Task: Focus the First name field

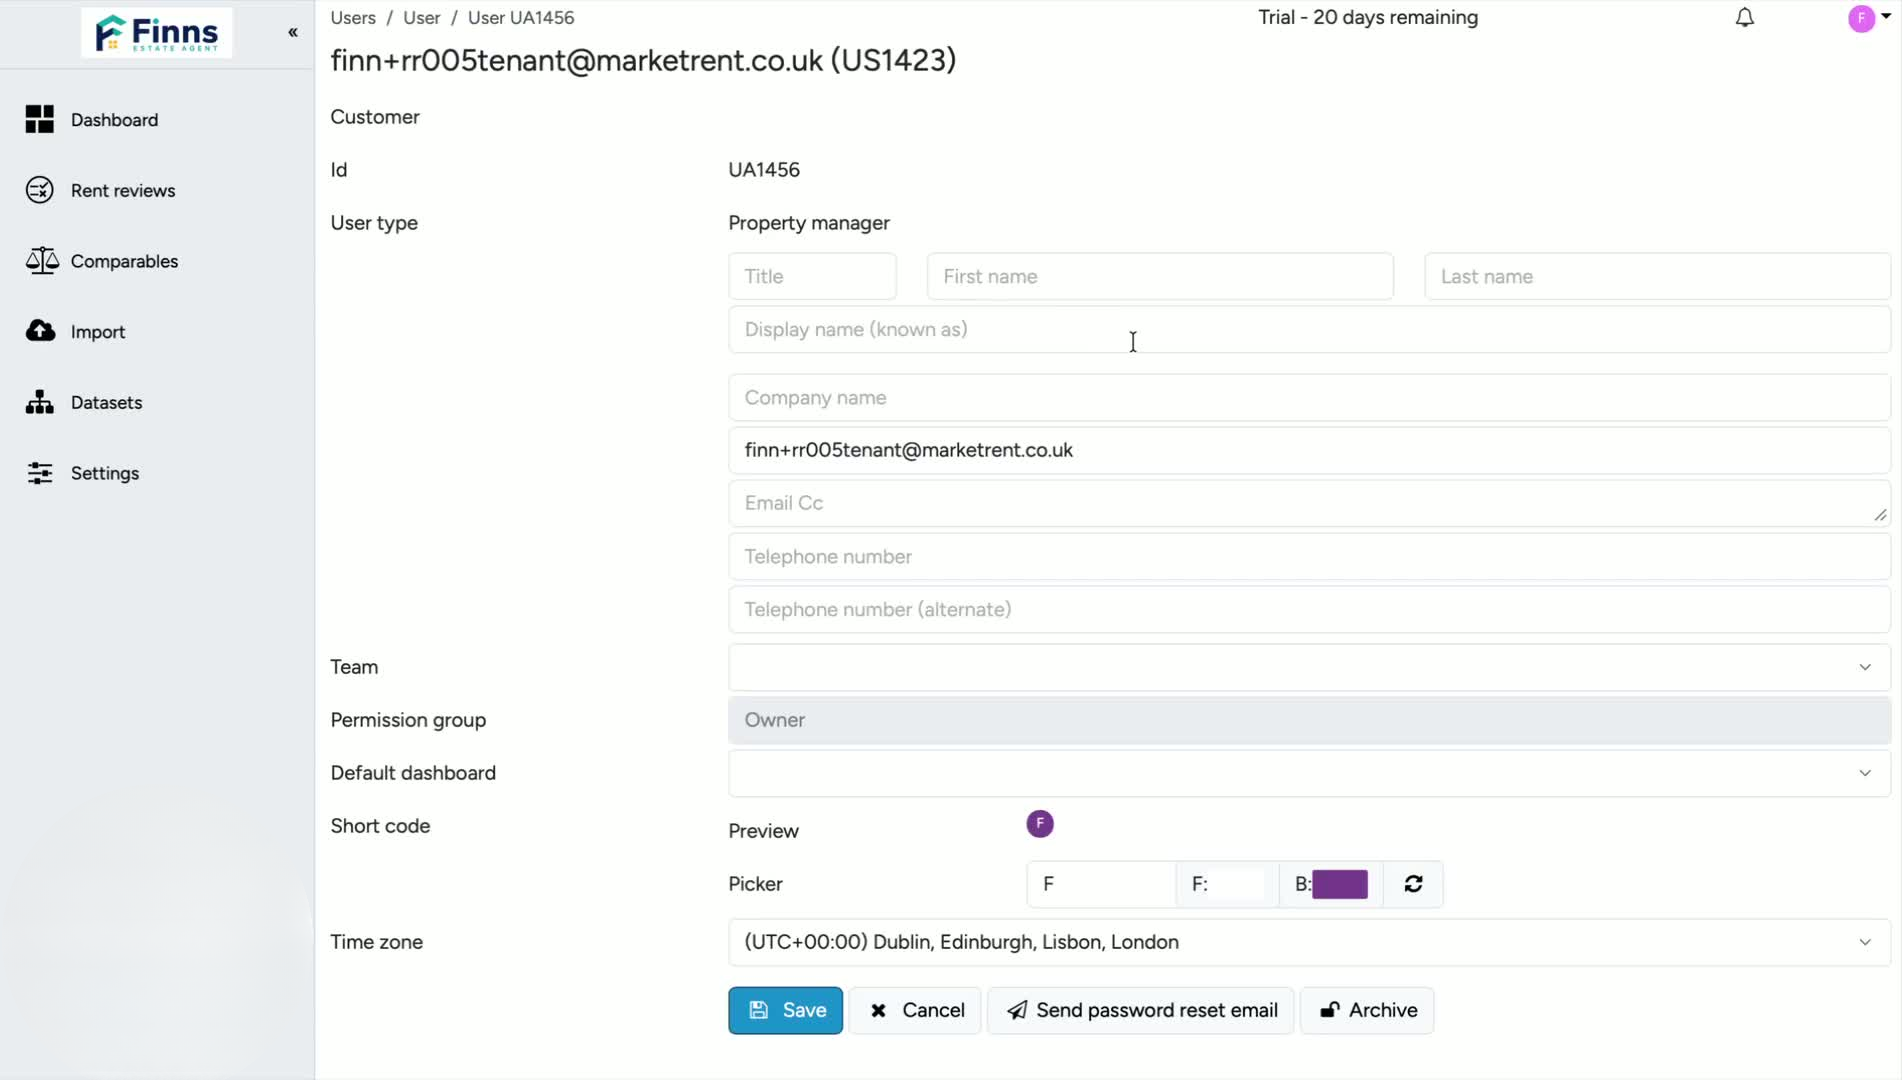Action: pos(1160,276)
